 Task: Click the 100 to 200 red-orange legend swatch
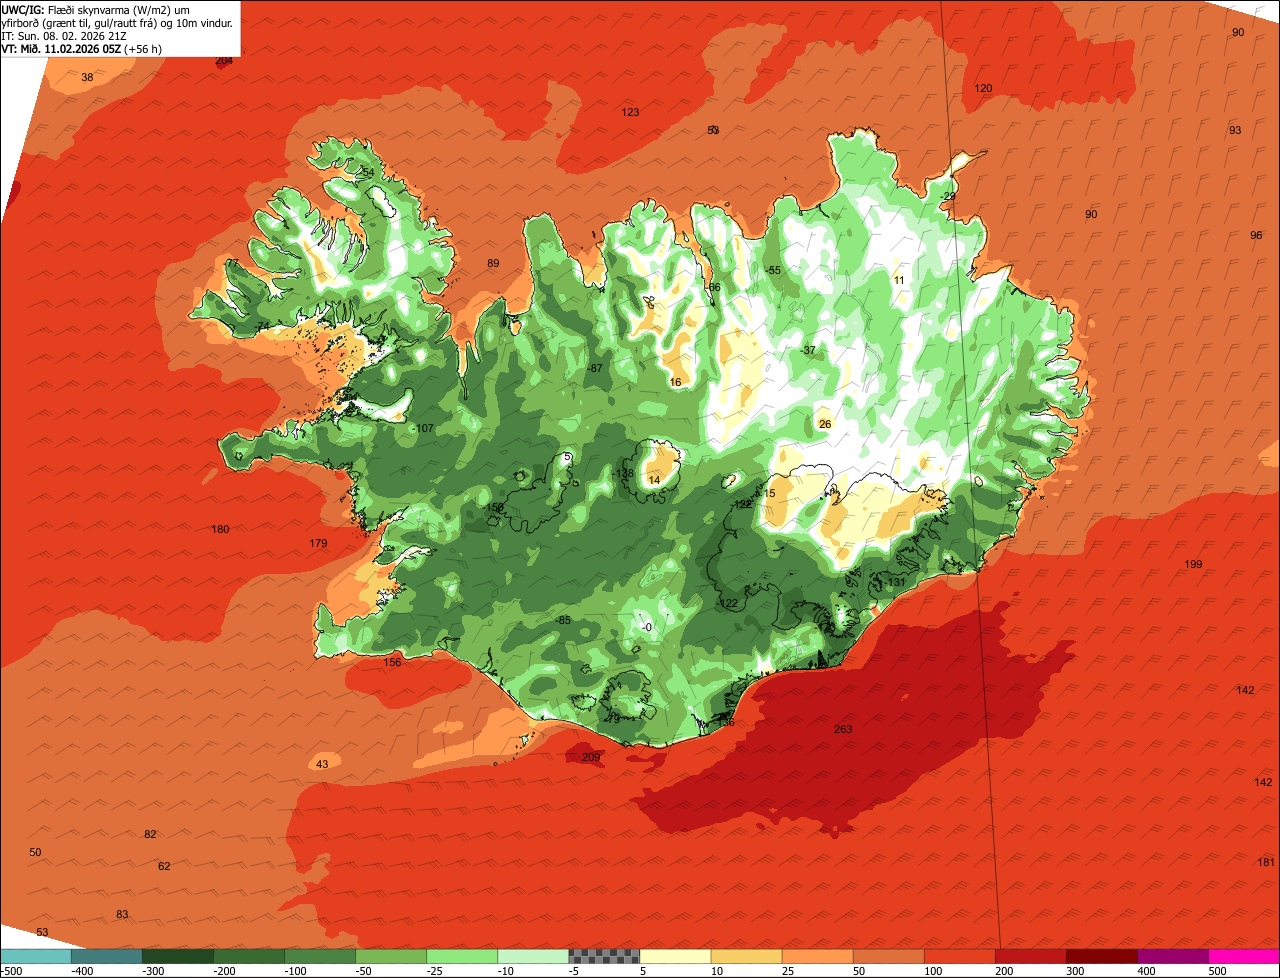tap(959, 956)
